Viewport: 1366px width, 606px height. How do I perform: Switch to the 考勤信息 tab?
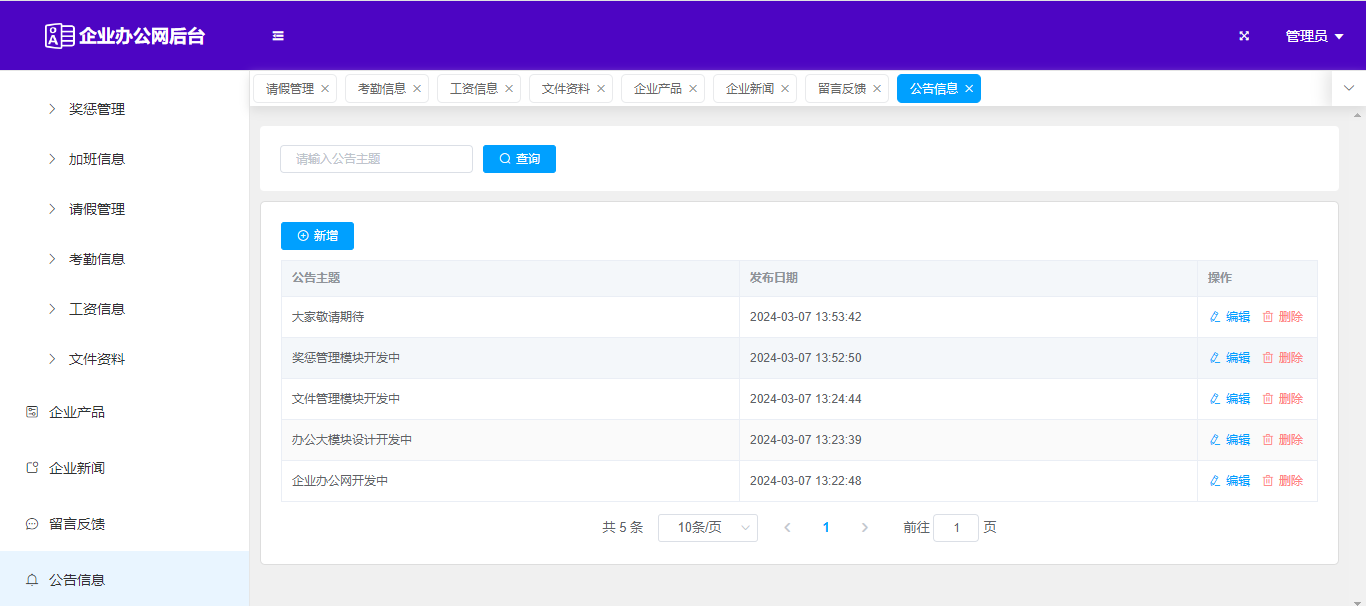pyautogui.click(x=381, y=89)
